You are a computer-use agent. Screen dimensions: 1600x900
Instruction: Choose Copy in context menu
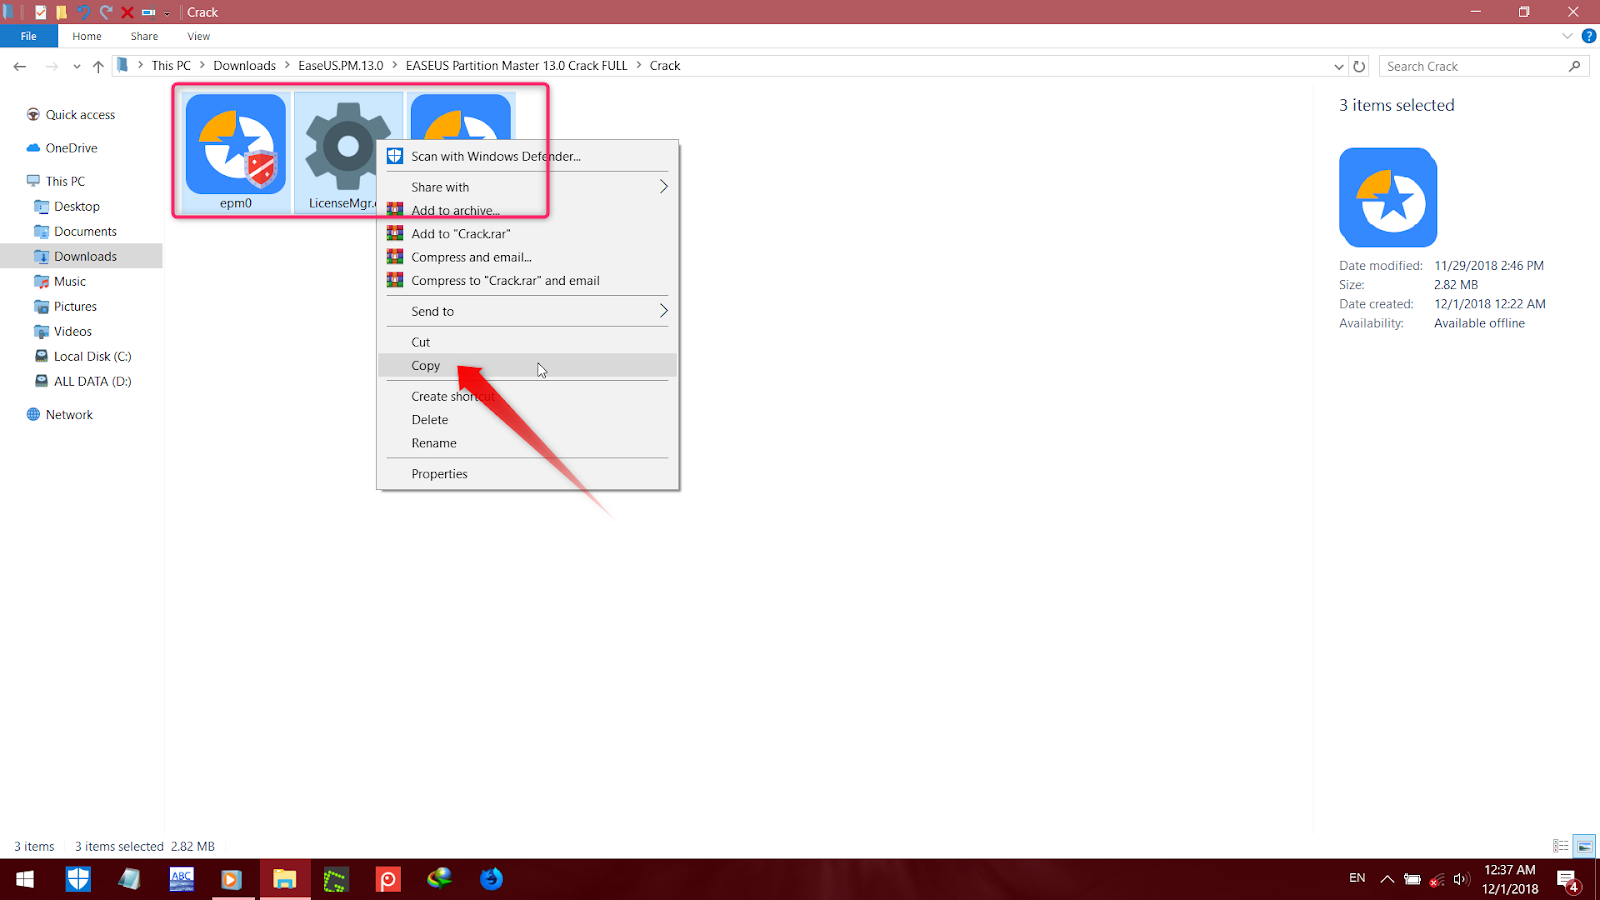coord(528,366)
